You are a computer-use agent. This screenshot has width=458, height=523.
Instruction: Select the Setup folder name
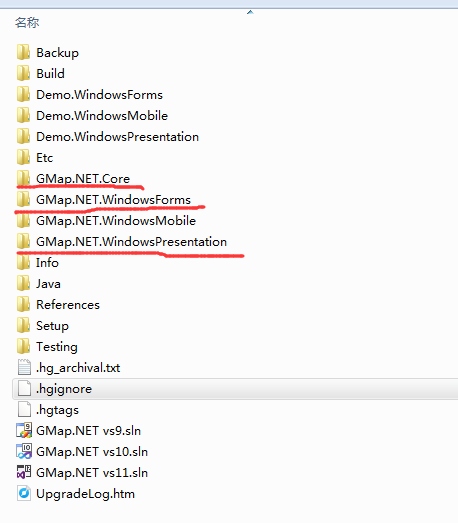point(52,326)
